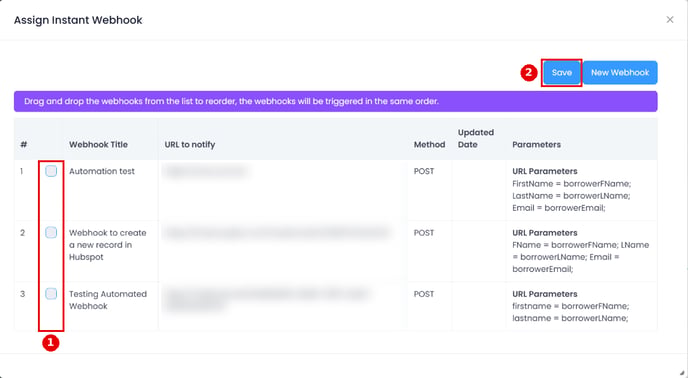
Task: Click the URL to notify column header
Action: 190,144
